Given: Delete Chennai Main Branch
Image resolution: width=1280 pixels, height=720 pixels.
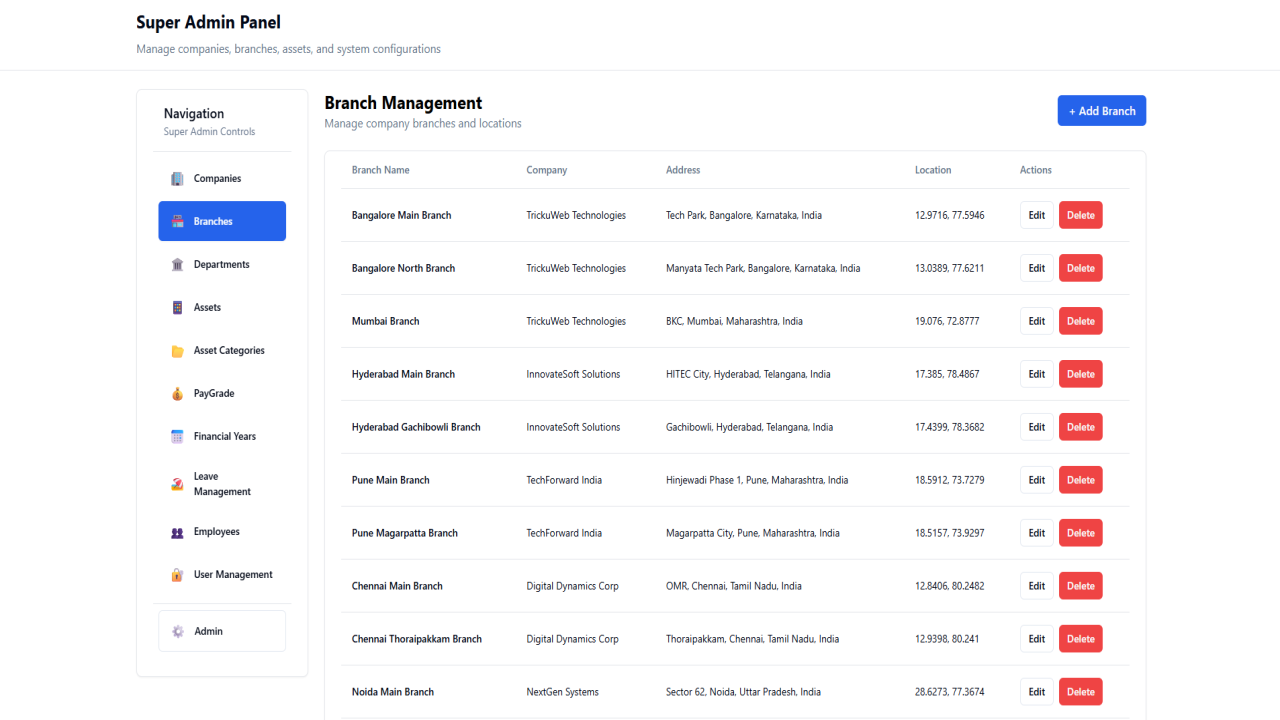Looking at the screenshot, I should pos(1081,586).
